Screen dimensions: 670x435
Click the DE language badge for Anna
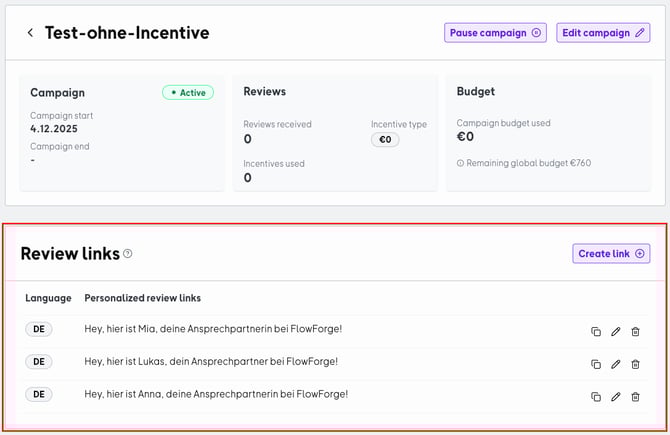[38, 394]
